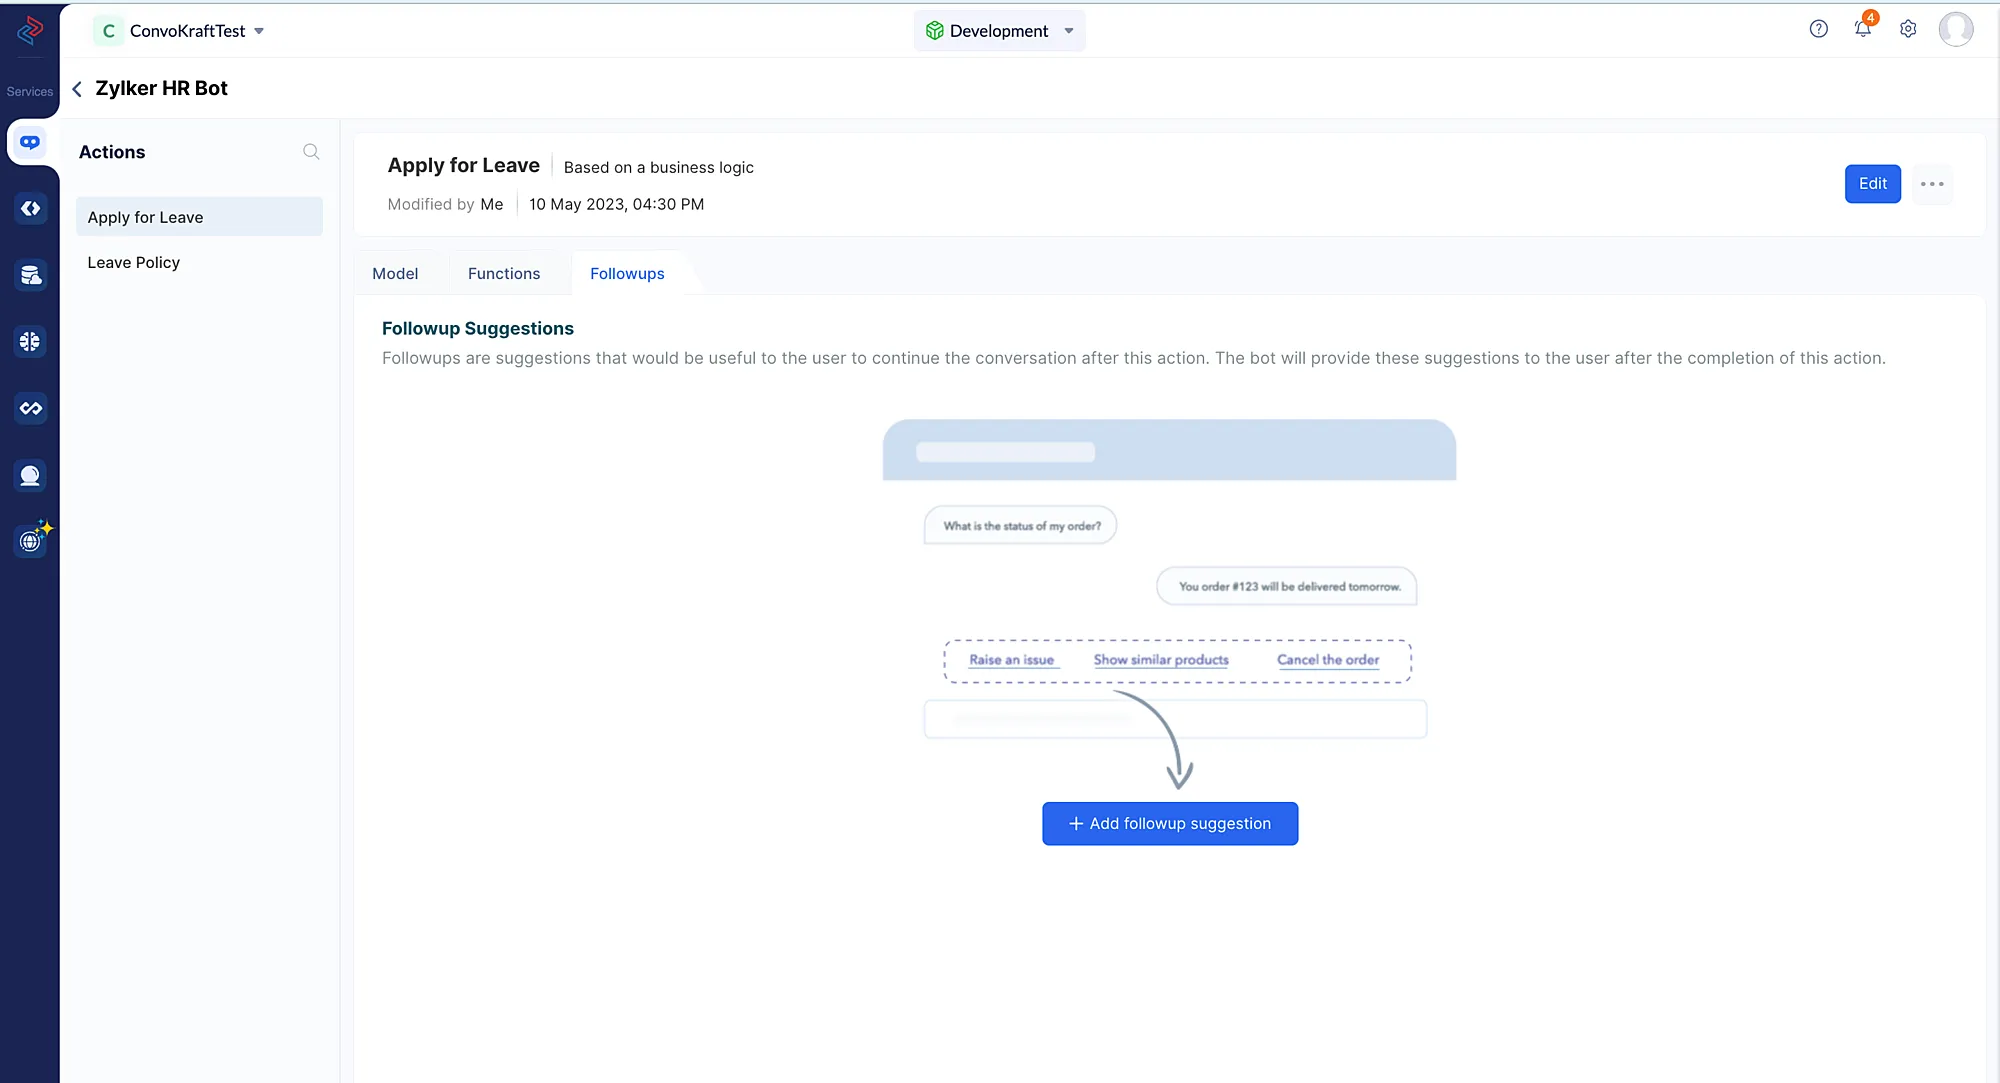Click the Edit button
2000x1083 pixels.
(x=1872, y=184)
